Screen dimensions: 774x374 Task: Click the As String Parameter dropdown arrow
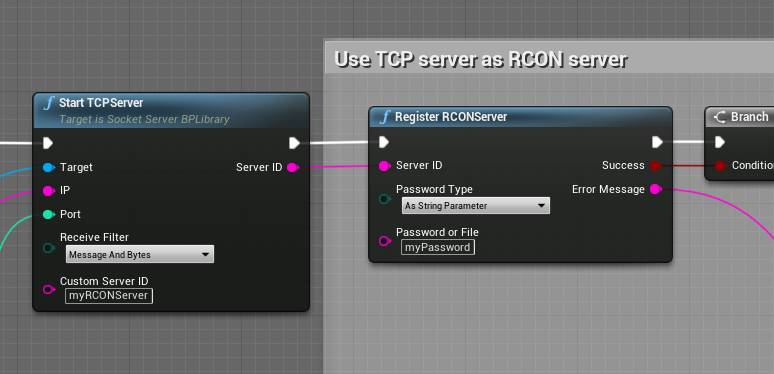coord(541,205)
